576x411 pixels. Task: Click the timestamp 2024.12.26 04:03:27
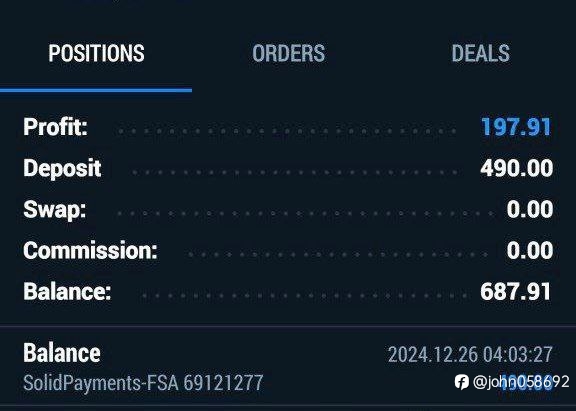pyautogui.click(x=470, y=354)
